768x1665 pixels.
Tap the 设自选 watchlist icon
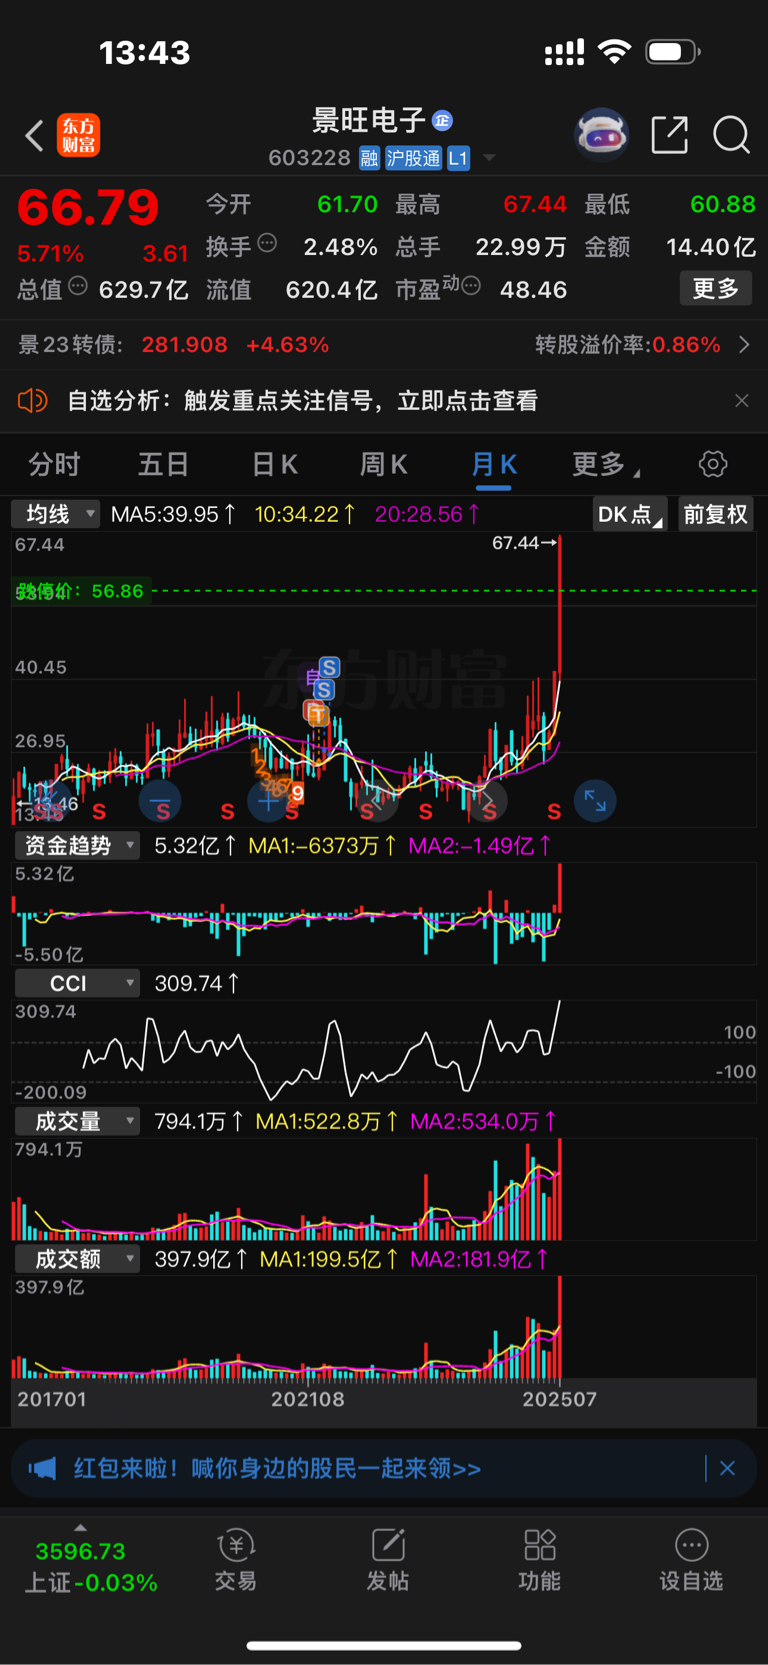[x=691, y=1560]
